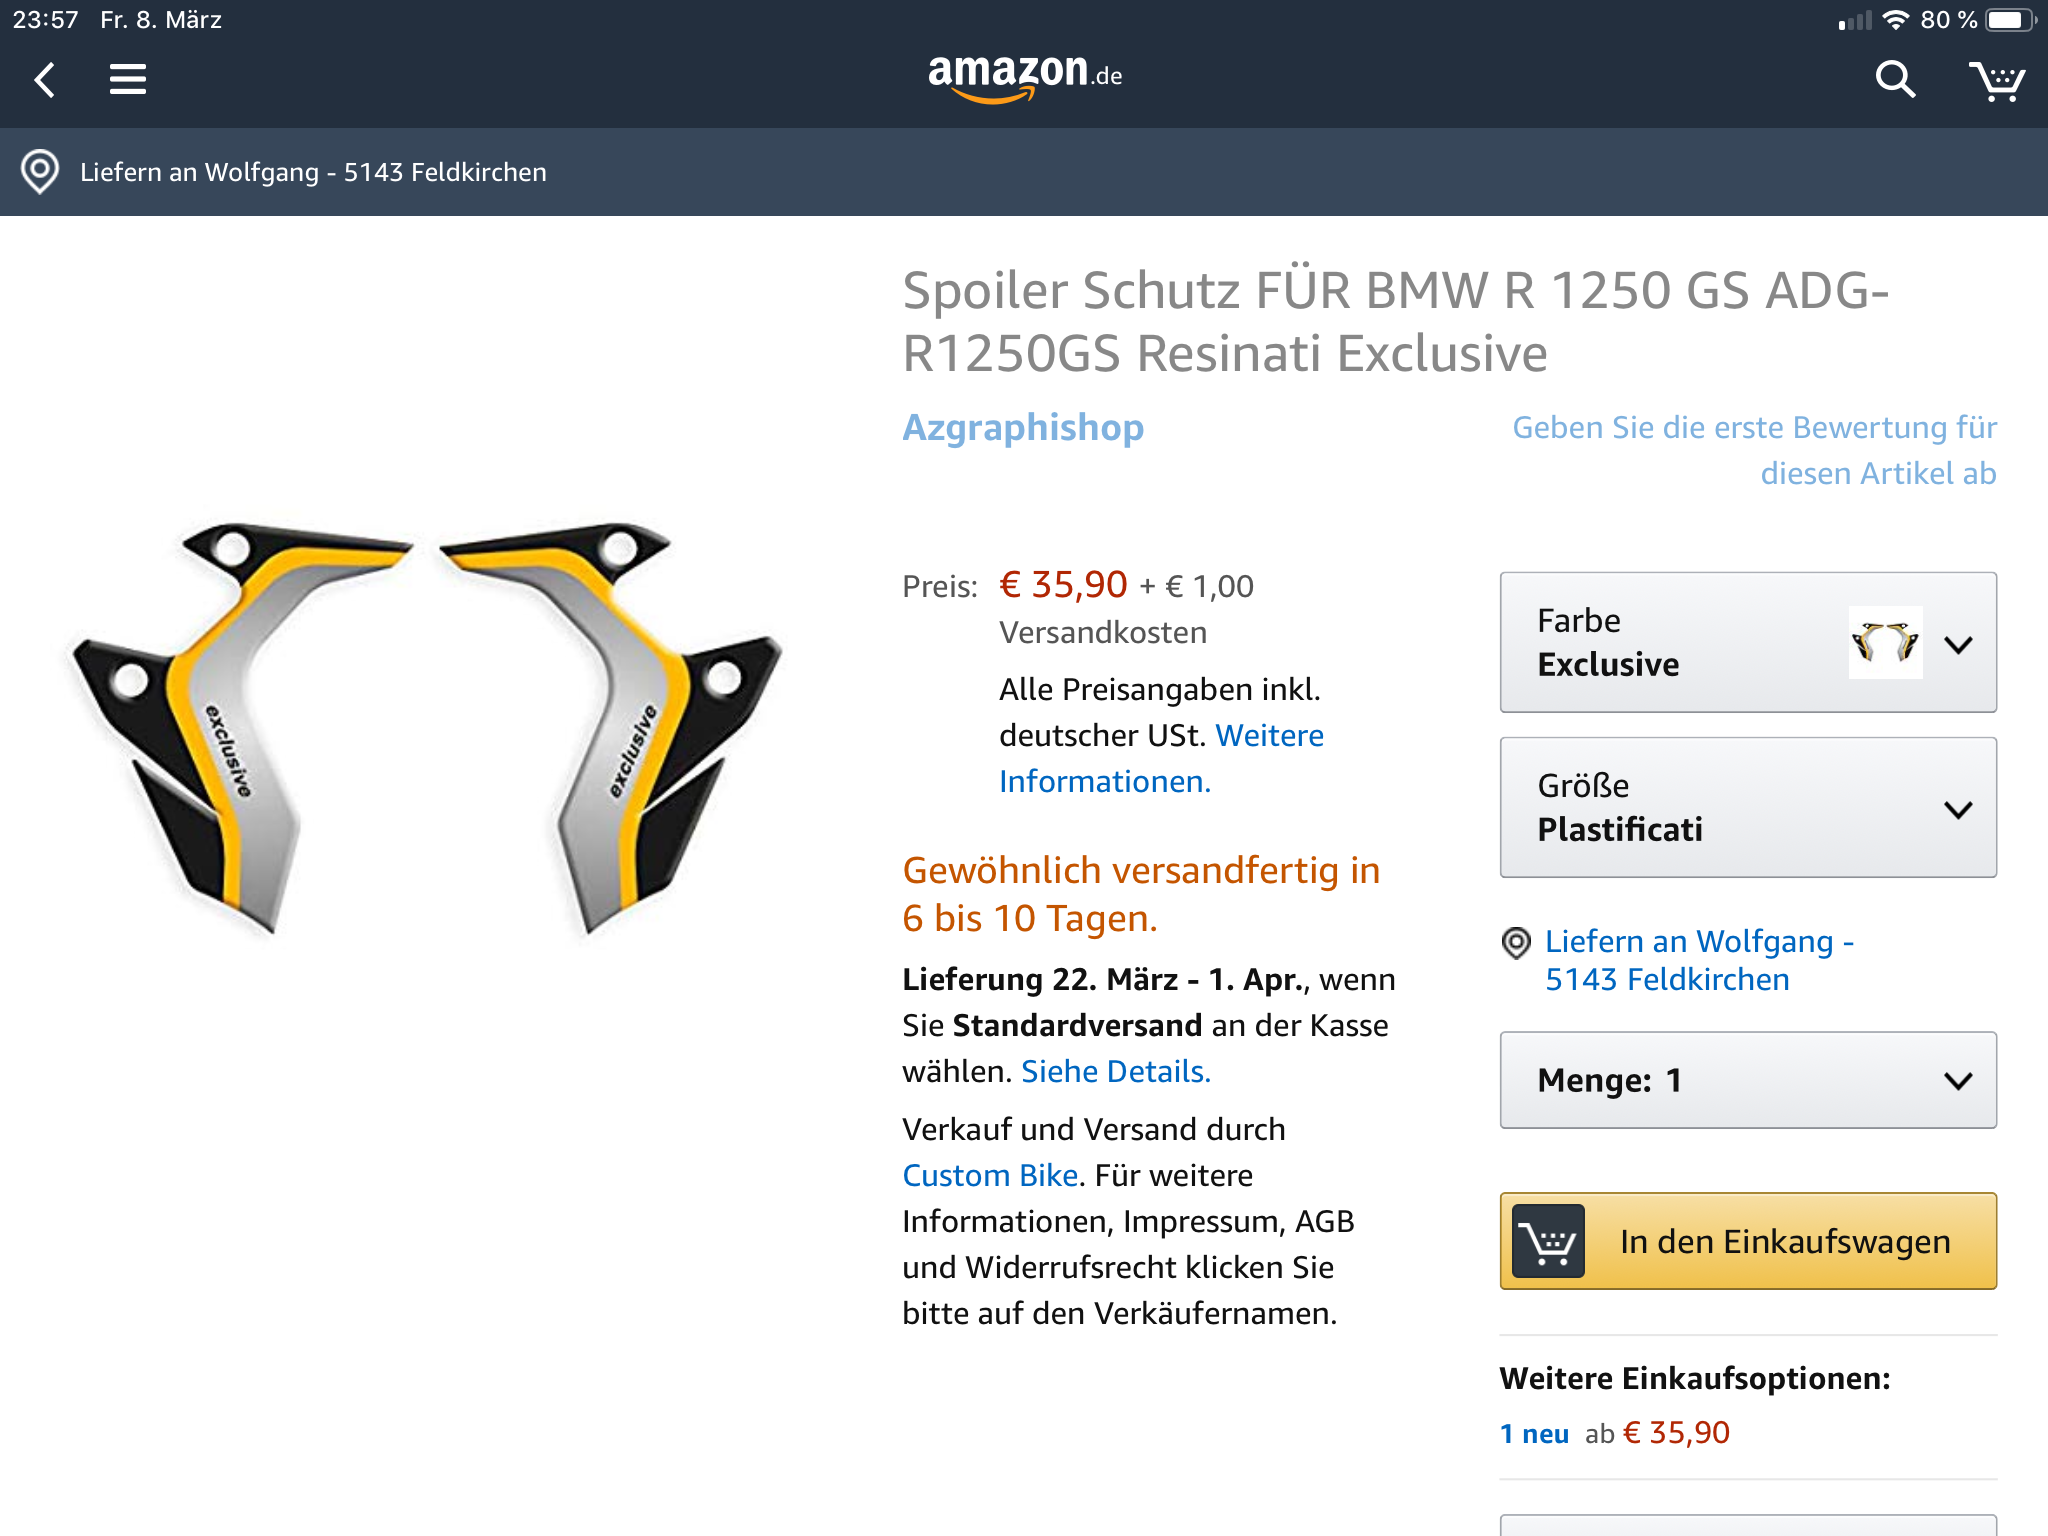Tap the search magnifier icon
This screenshot has height=1536, width=2048.
[1894, 80]
